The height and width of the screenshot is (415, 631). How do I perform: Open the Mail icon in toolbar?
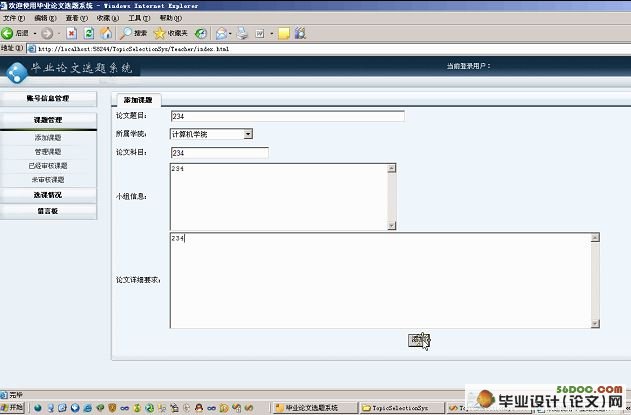click(221, 33)
